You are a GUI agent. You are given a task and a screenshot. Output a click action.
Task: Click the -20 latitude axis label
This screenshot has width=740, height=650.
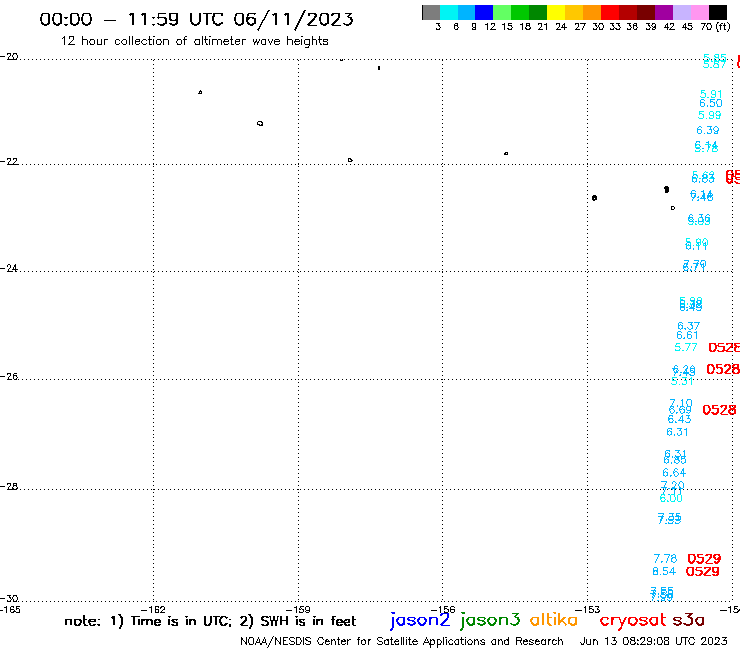point(9,57)
